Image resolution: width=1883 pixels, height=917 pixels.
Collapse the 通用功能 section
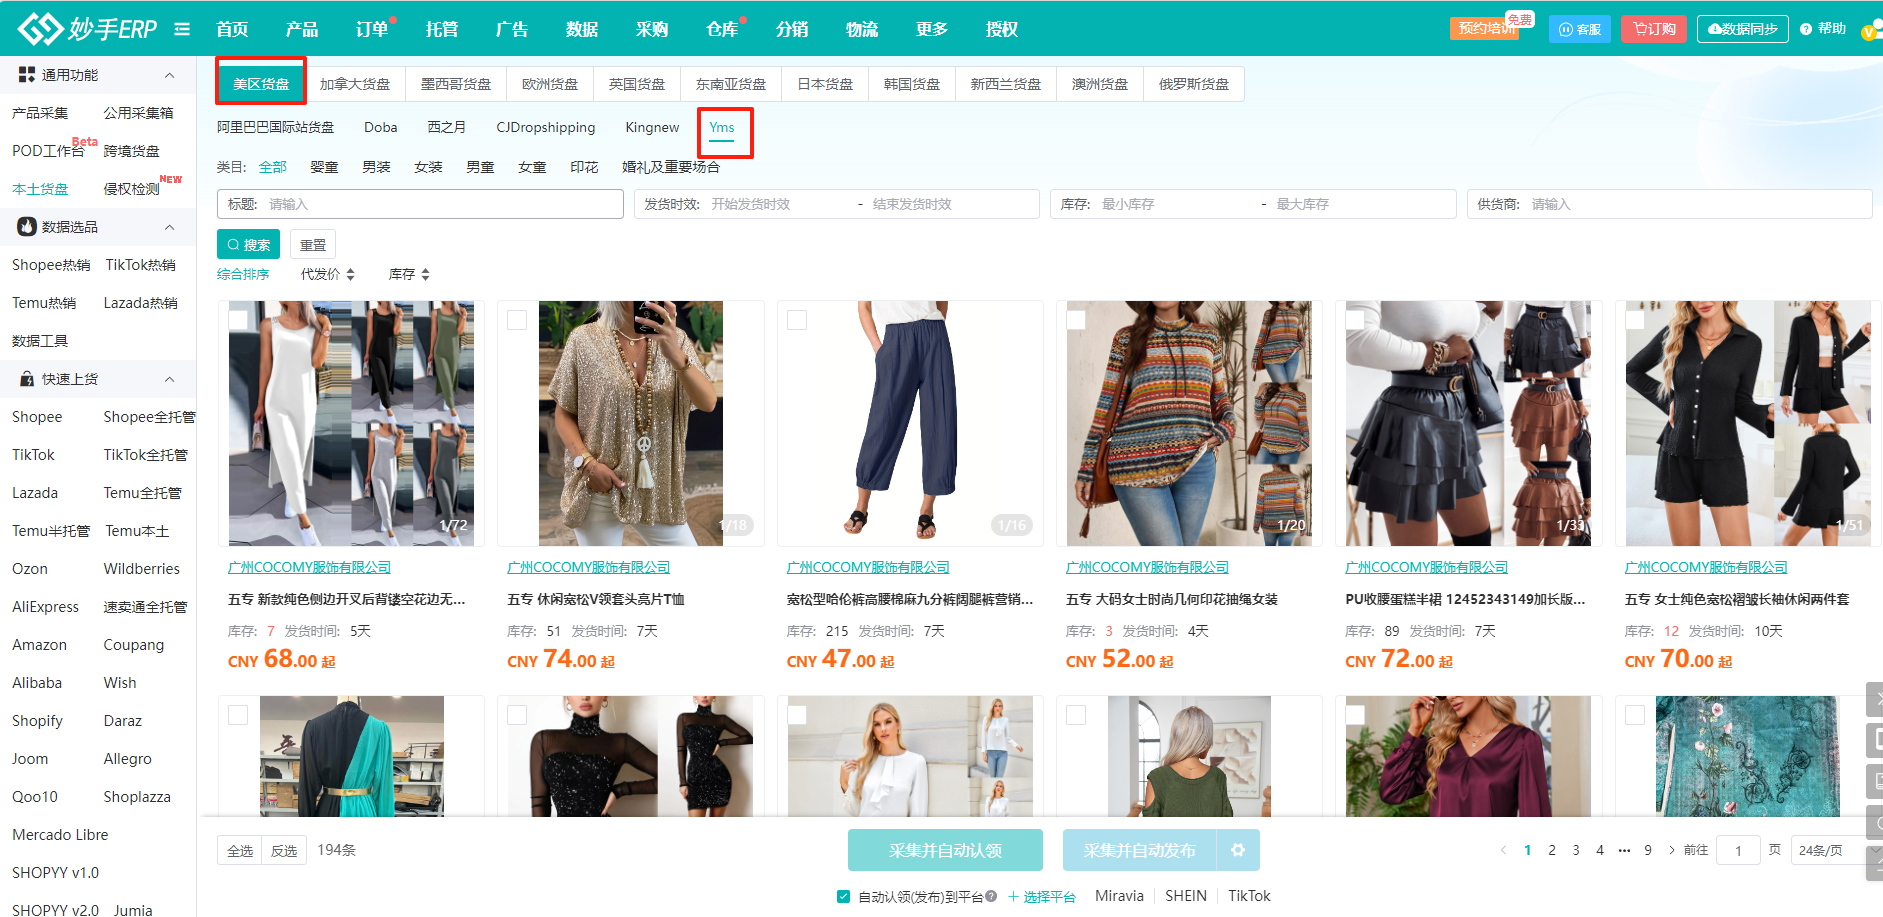(x=169, y=75)
